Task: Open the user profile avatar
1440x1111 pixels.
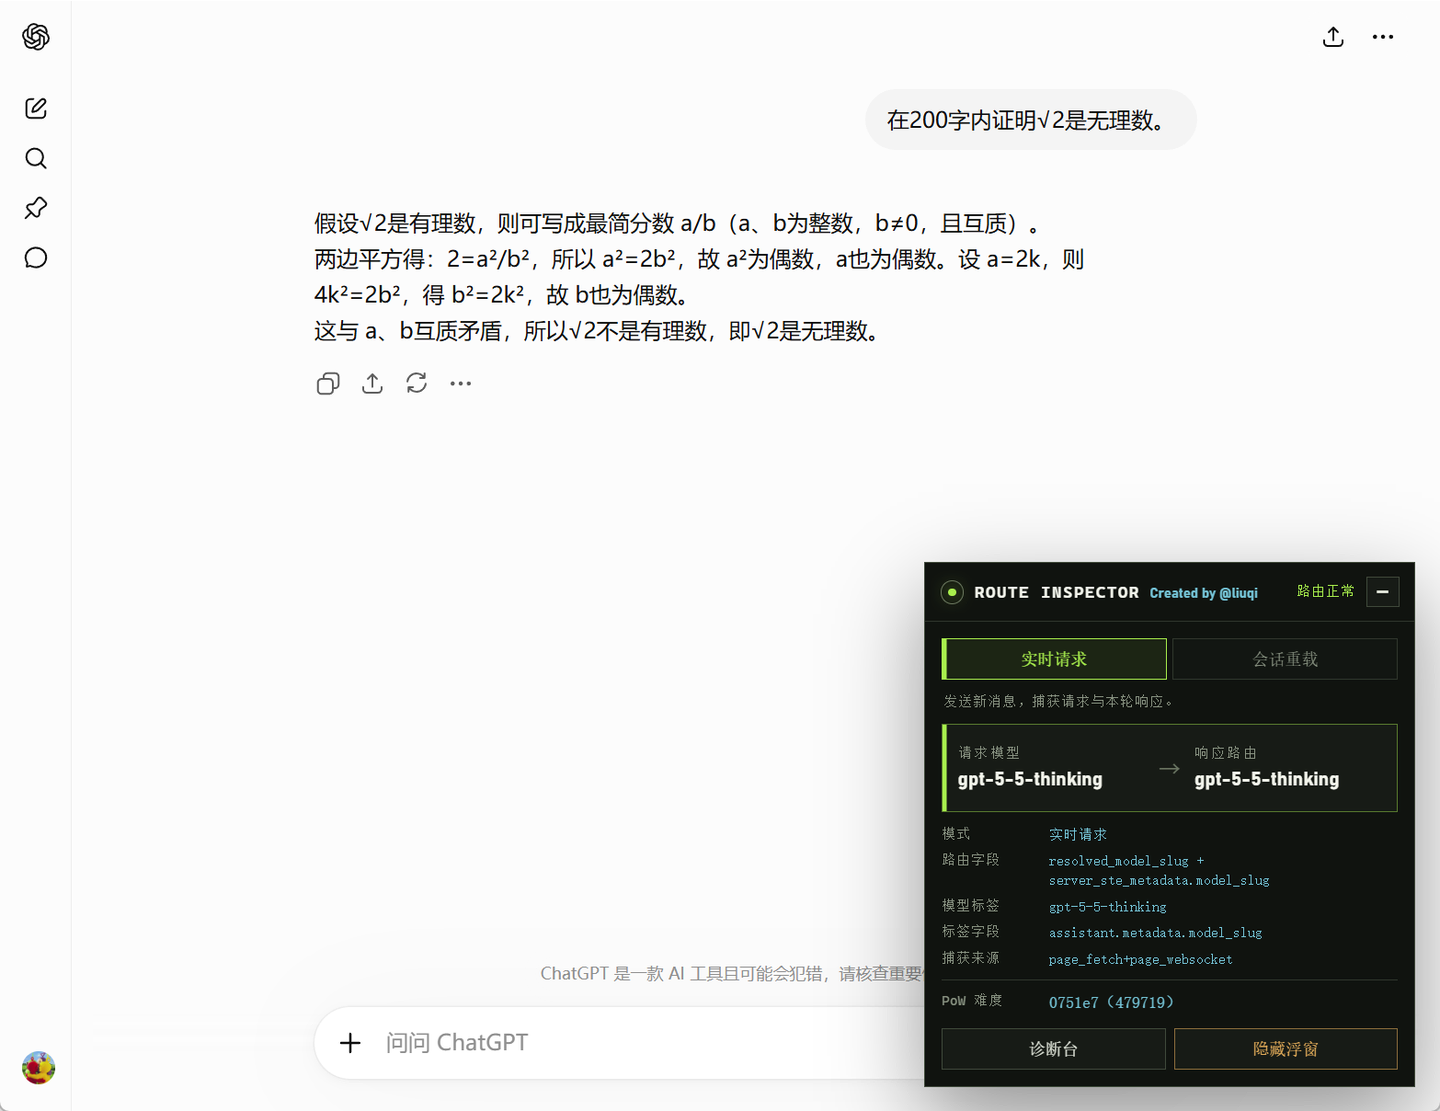Action: [x=38, y=1068]
